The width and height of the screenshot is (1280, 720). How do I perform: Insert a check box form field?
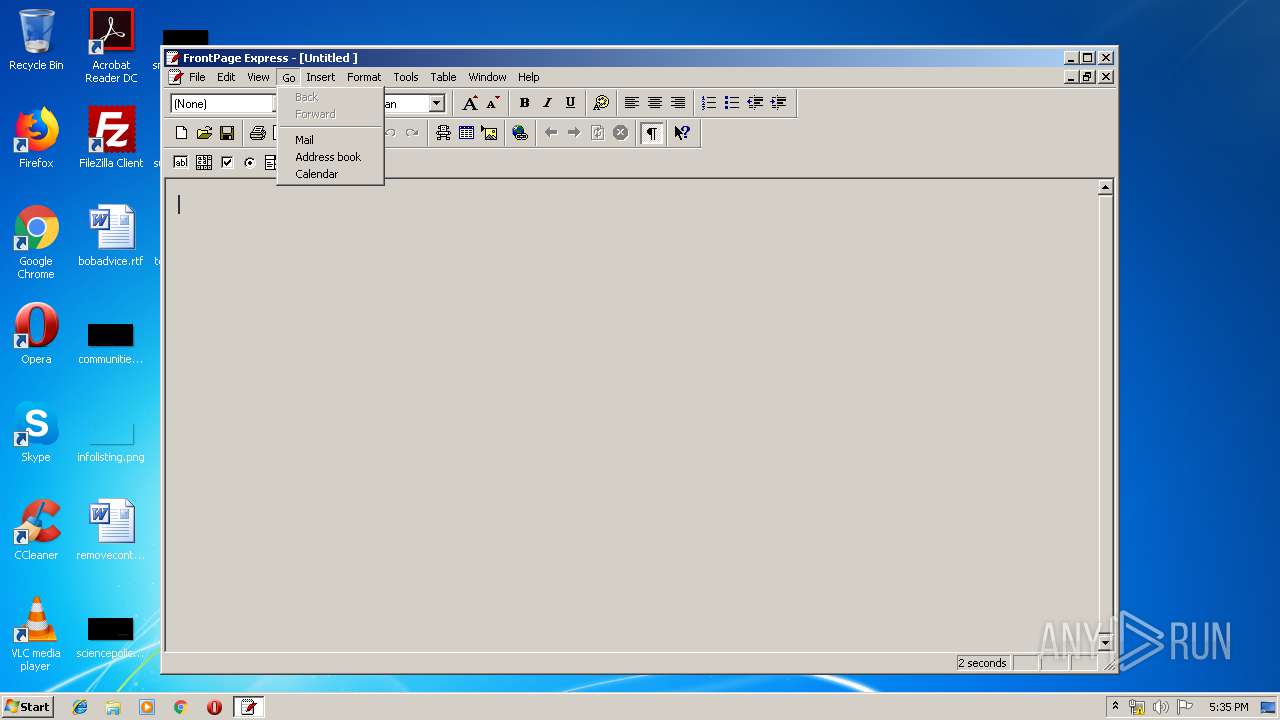coord(227,162)
